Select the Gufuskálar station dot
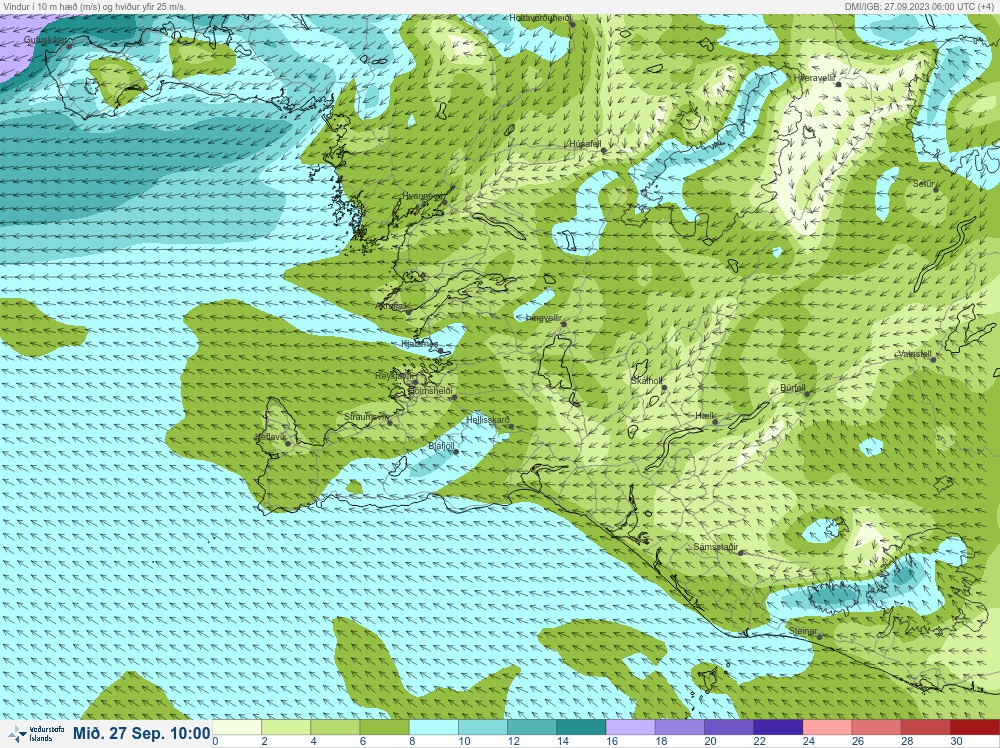This screenshot has width=1000, height=748. [69, 46]
